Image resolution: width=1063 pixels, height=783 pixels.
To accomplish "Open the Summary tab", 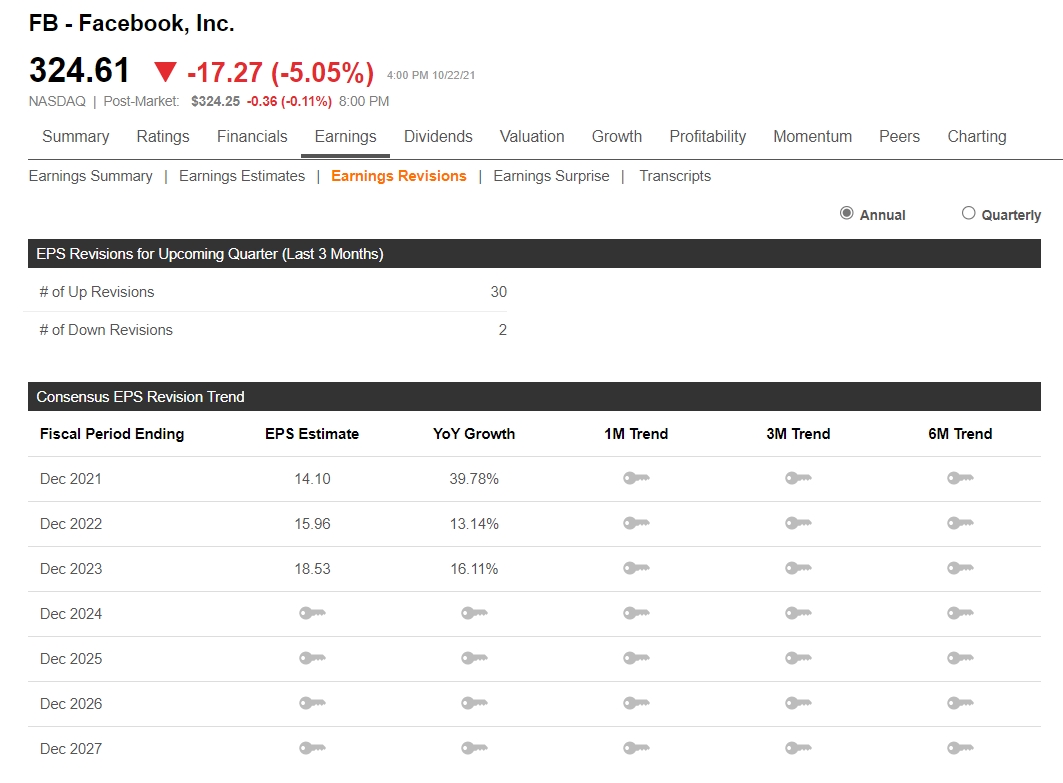I will [75, 136].
